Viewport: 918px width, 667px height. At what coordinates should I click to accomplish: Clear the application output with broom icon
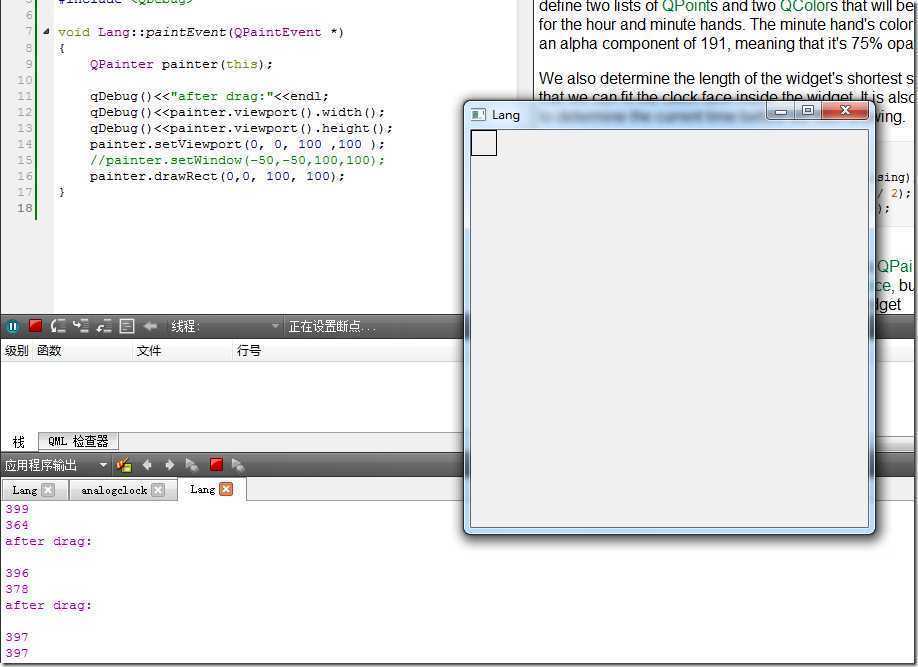pyautogui.click(x=124, y=466)
